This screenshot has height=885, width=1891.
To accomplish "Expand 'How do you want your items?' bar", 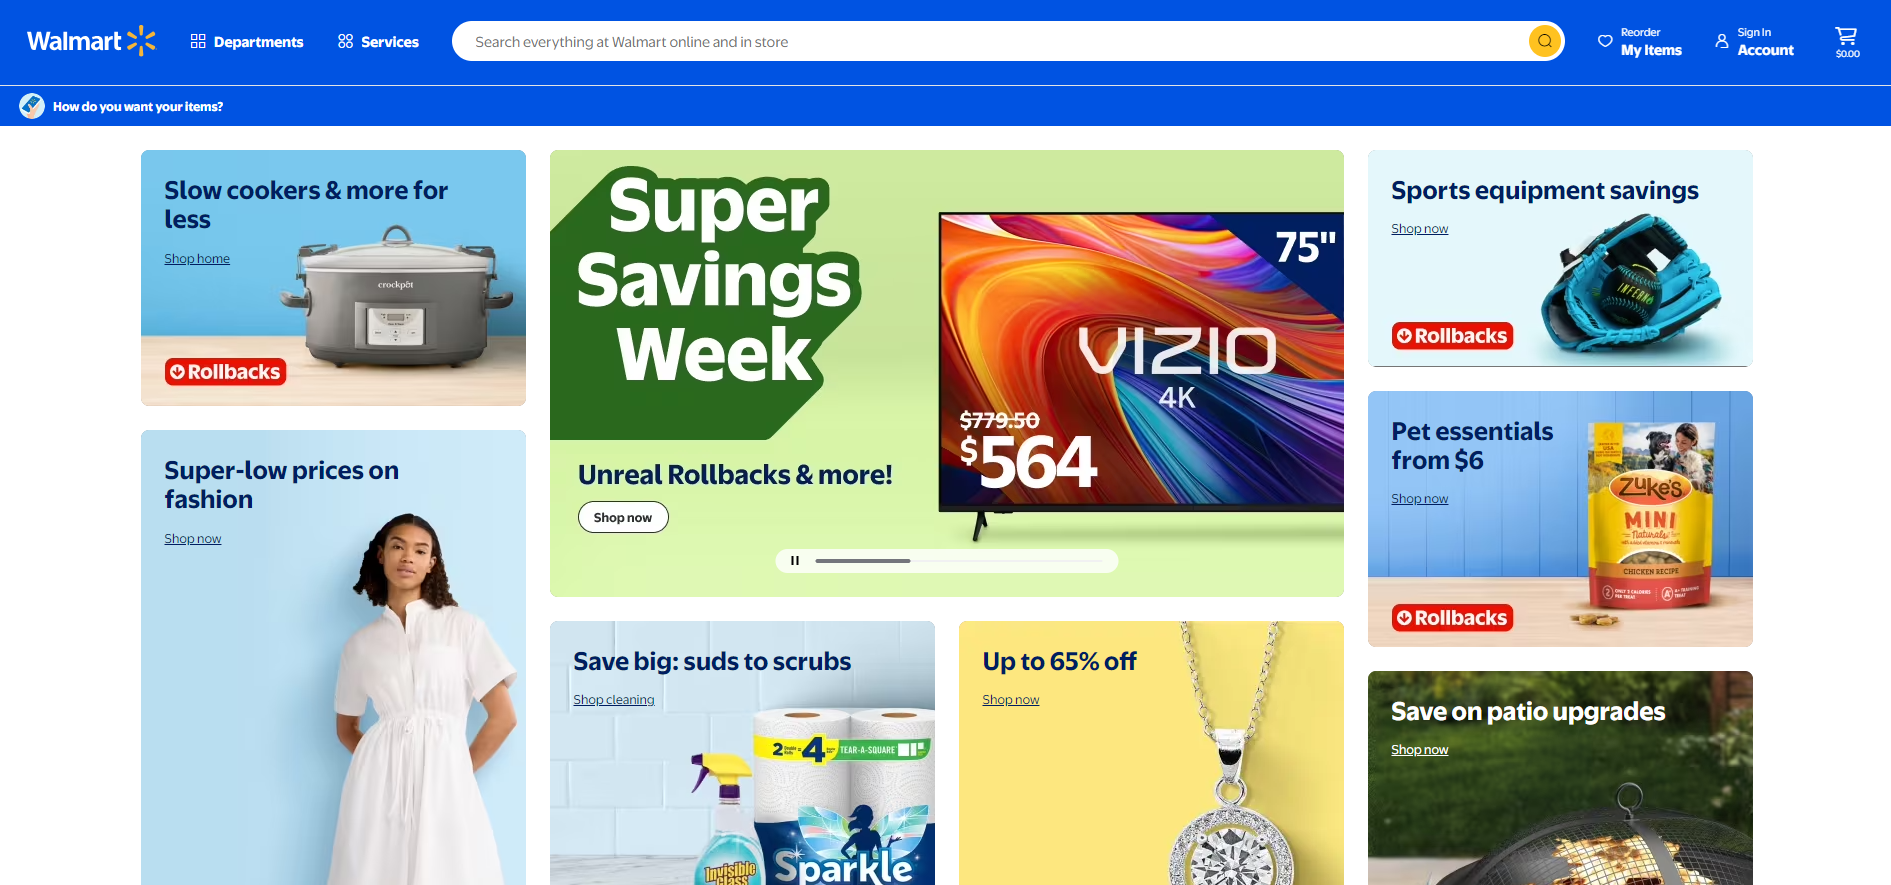I will (137, 106).
